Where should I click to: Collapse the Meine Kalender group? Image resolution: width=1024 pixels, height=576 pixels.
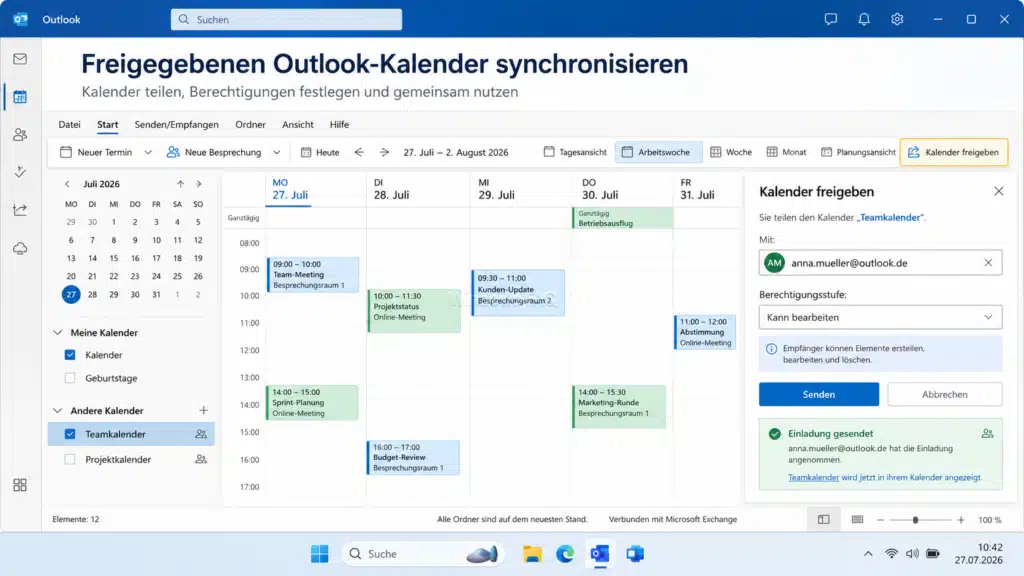(x=57, y=332)
